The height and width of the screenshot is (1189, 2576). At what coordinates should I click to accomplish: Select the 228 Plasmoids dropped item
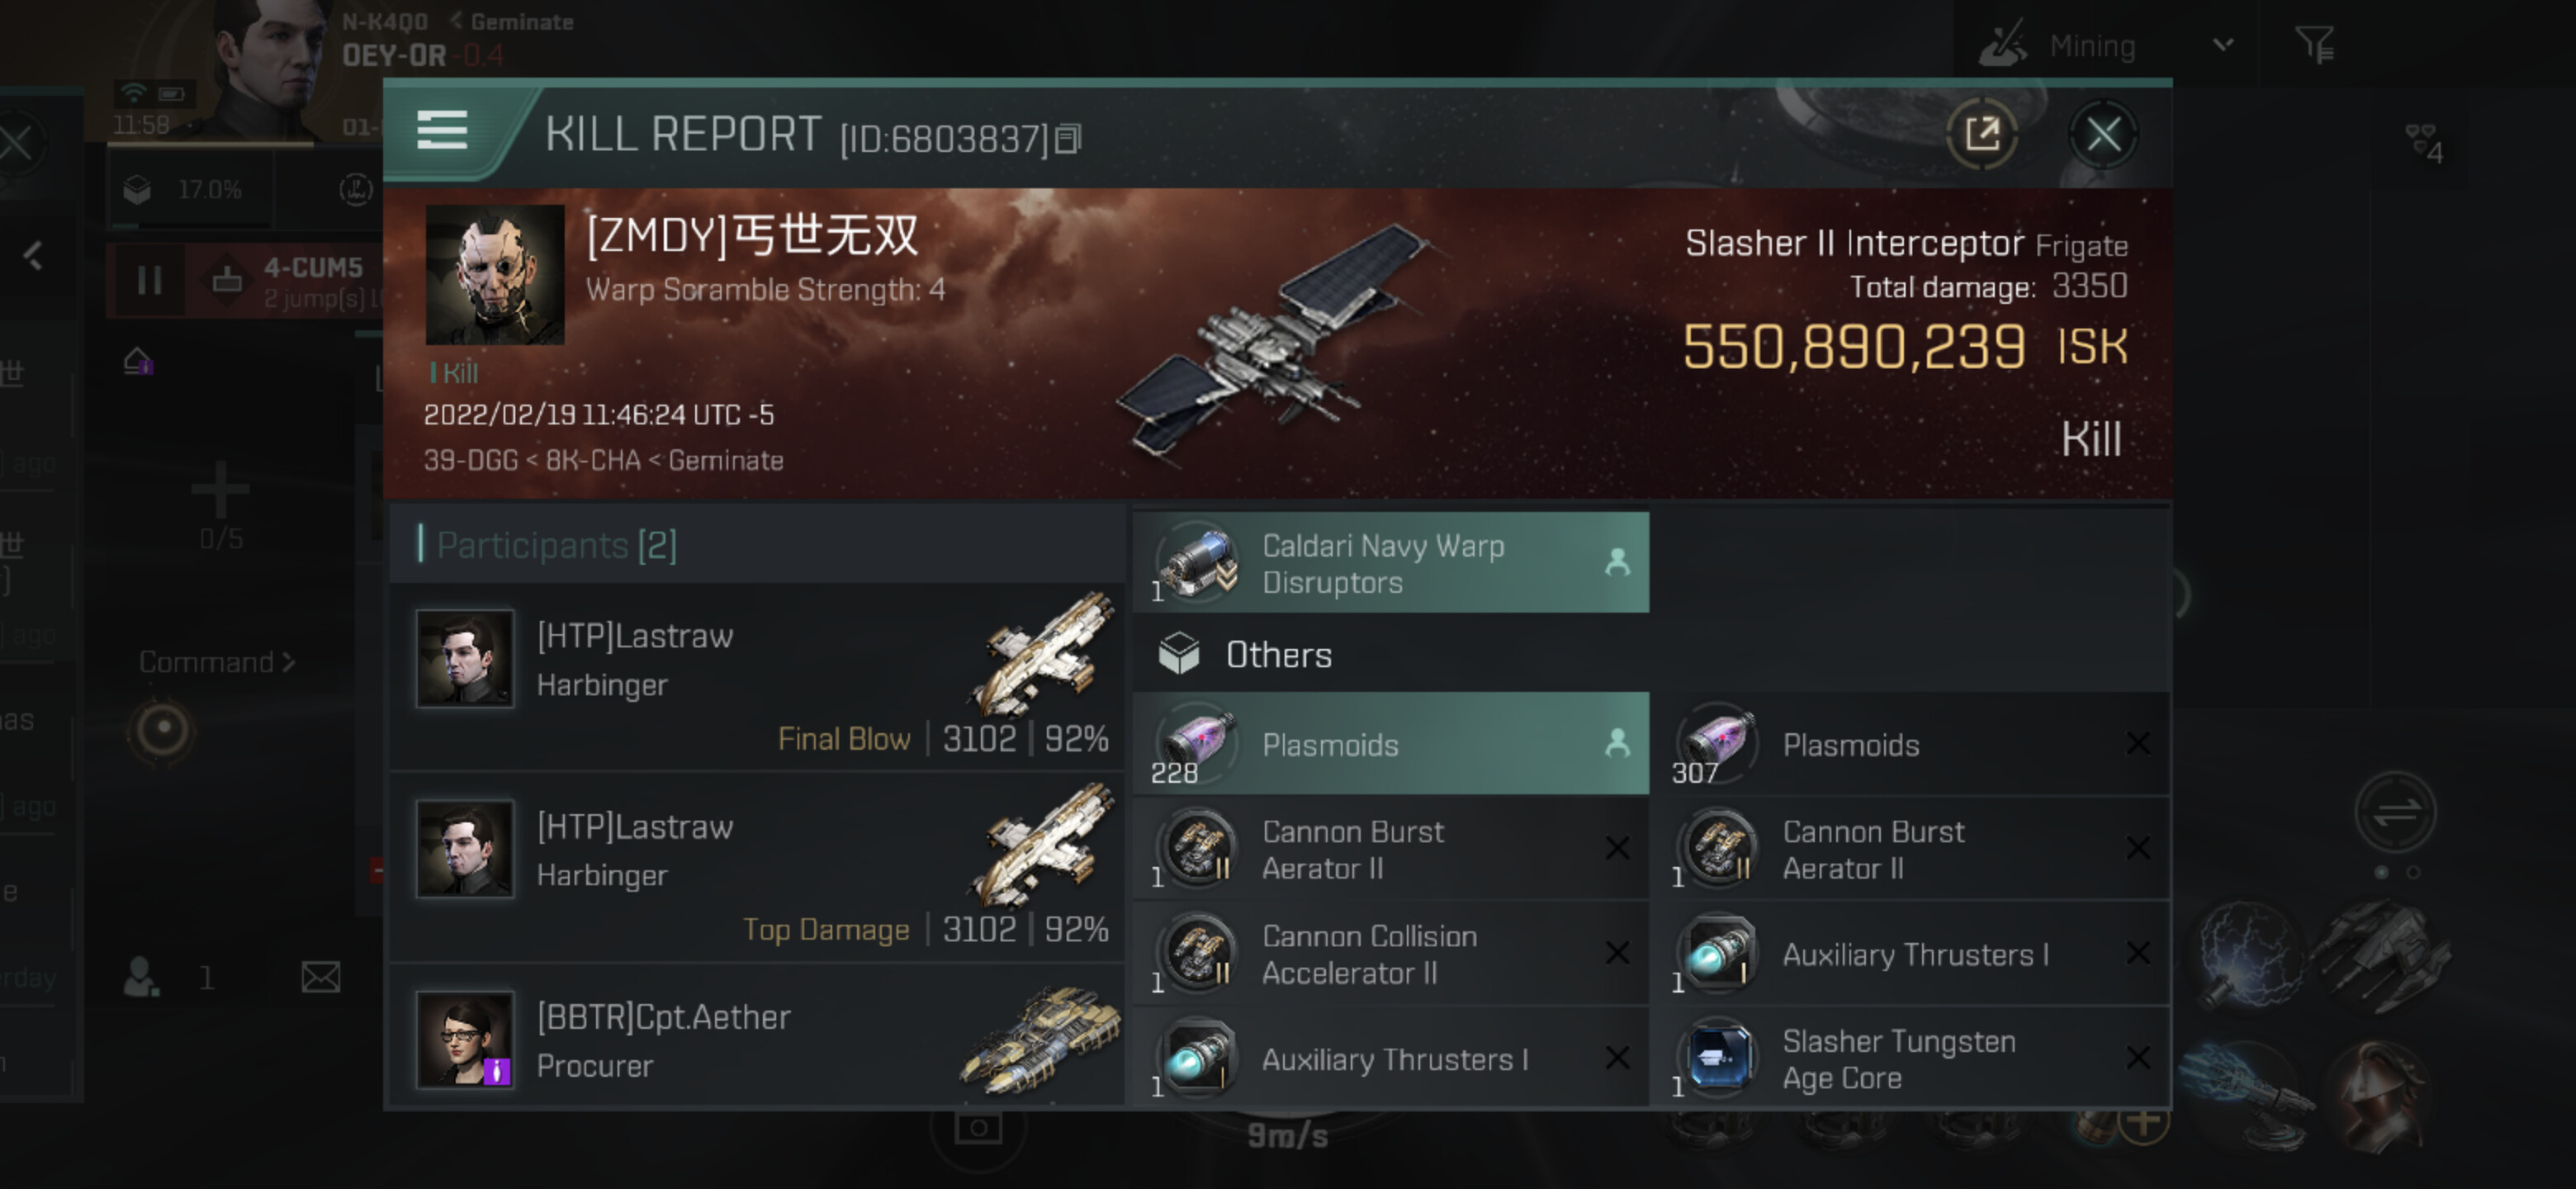coord(1391,744)
